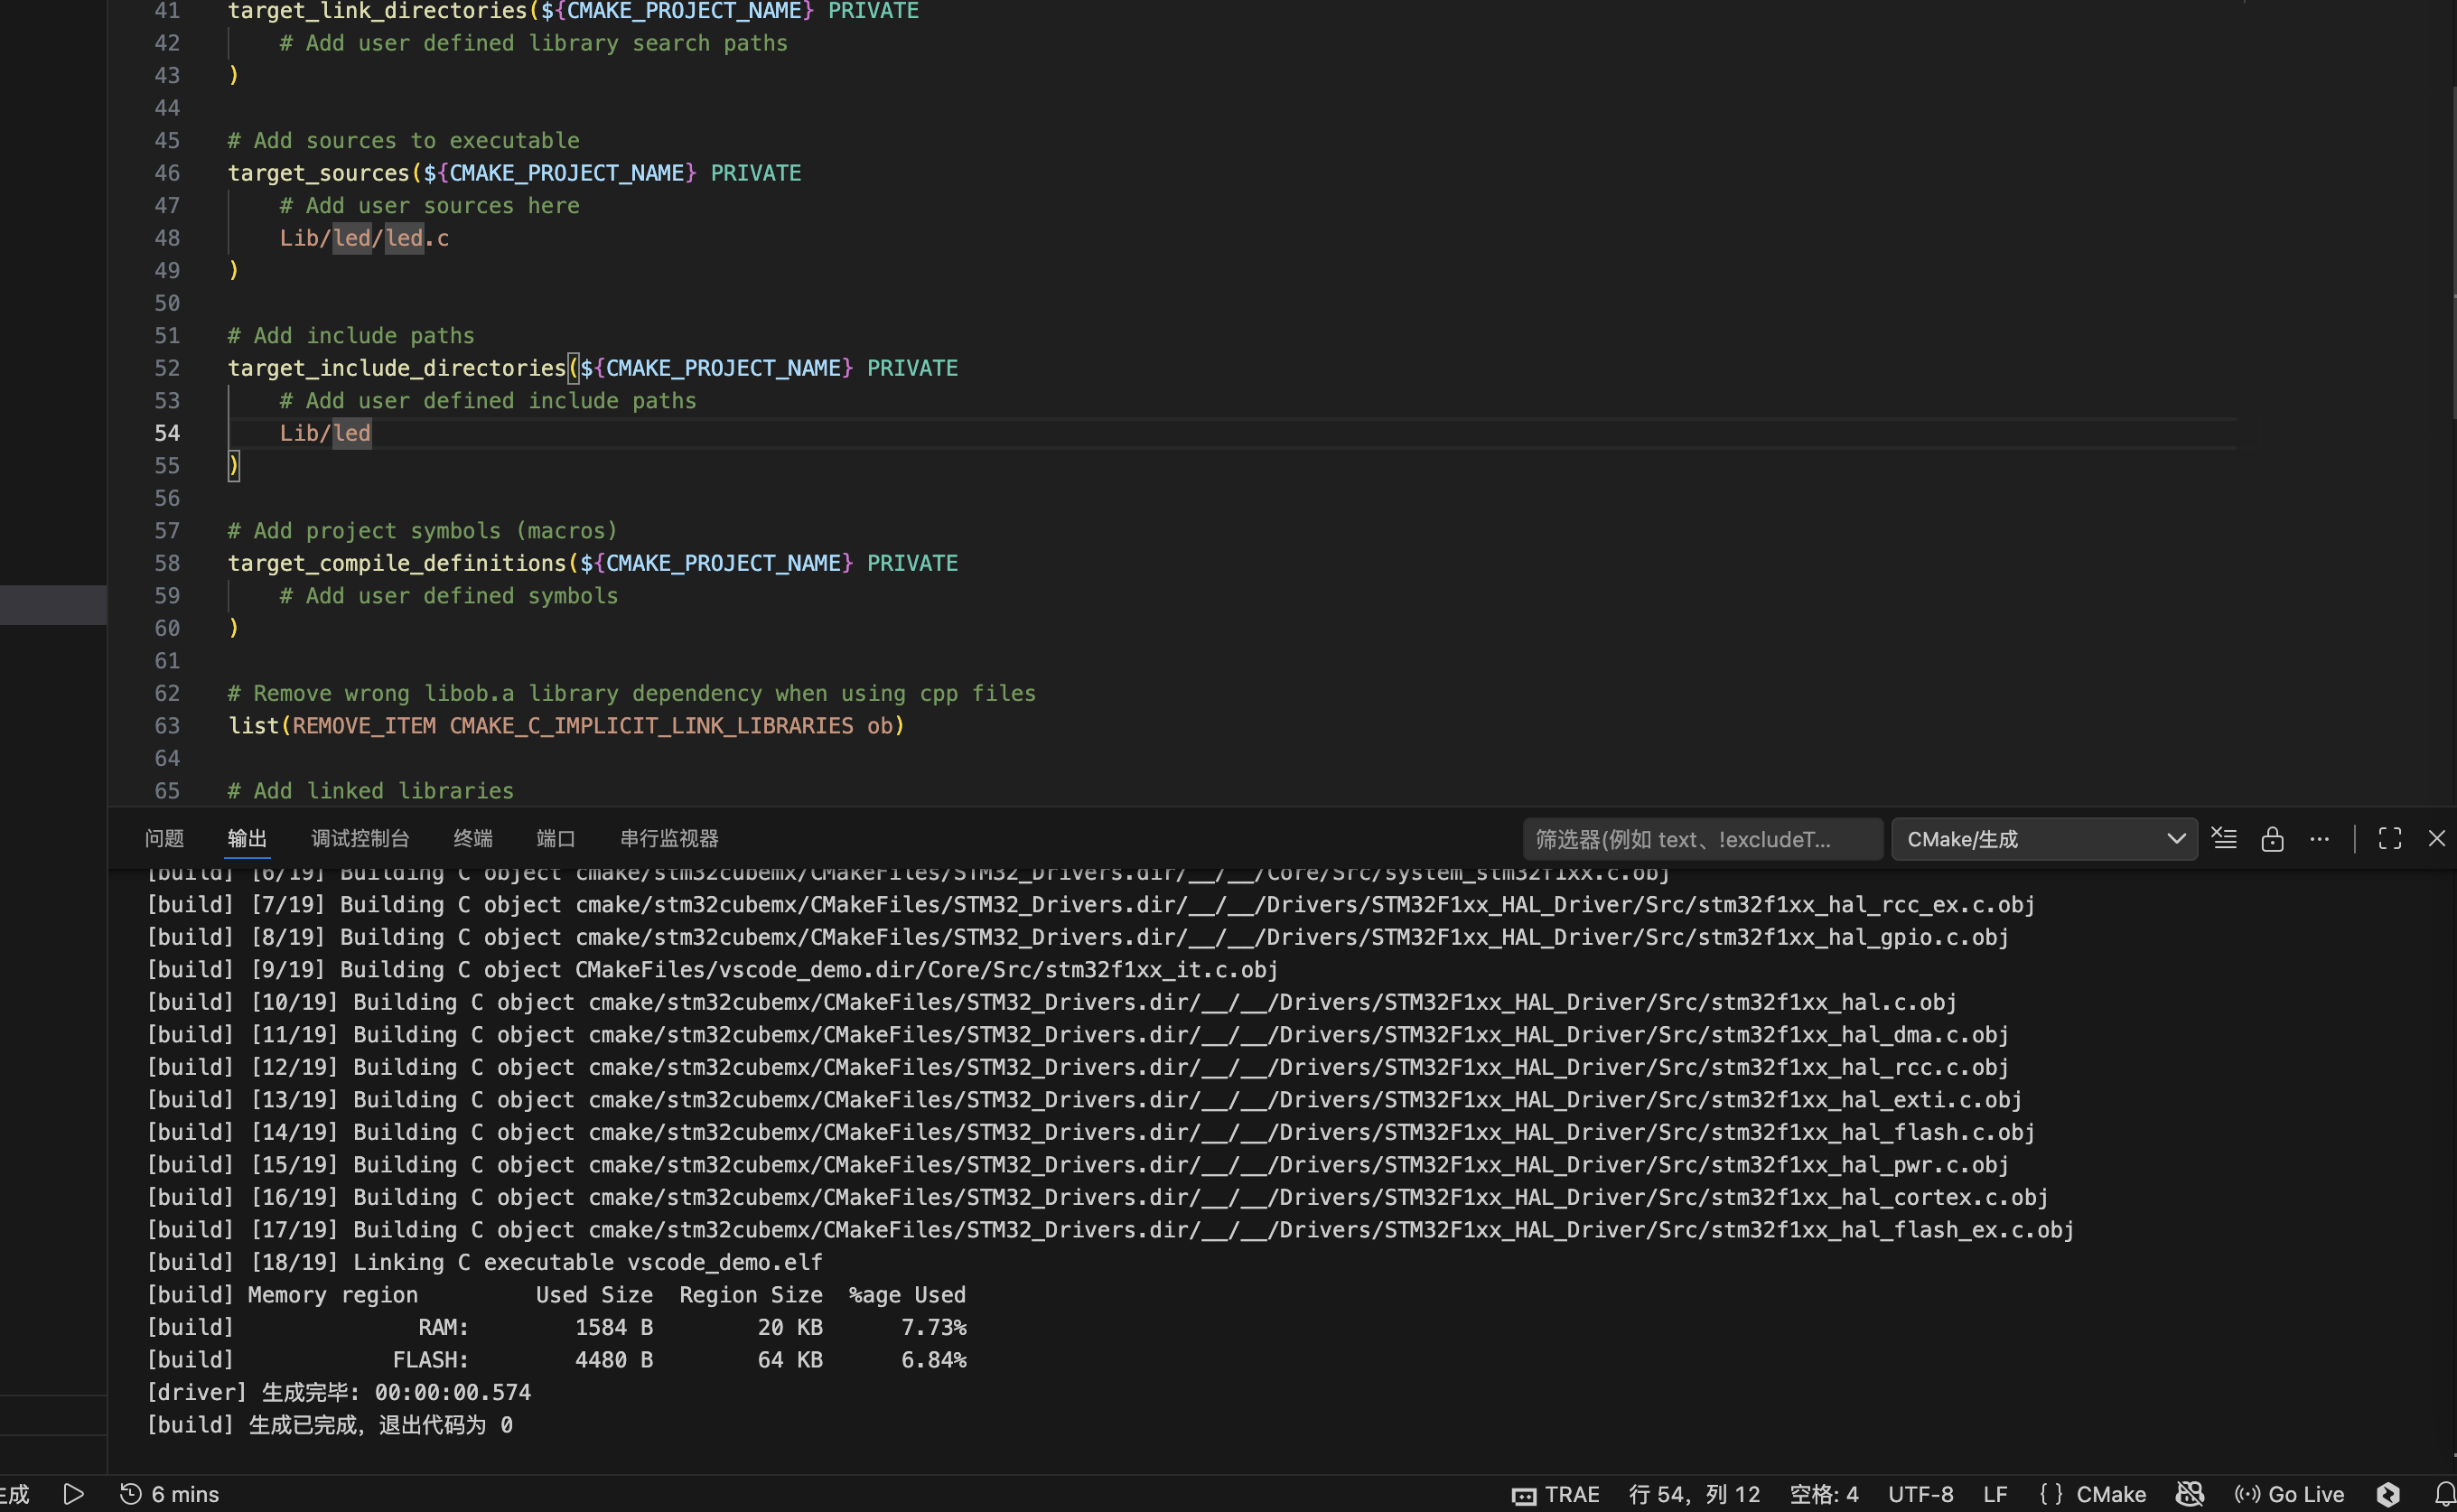Click the LF line ending button

coord(1995,1493)
